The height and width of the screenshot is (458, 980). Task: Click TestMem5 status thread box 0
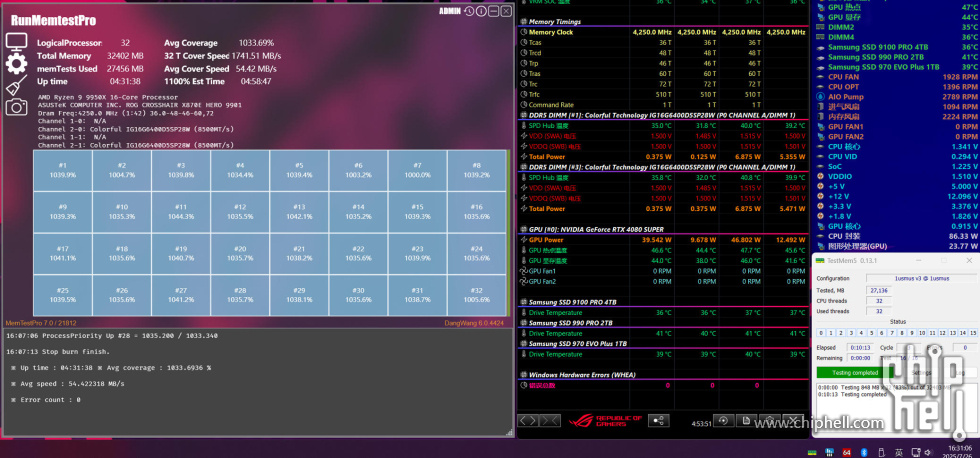pyautogui.click(x=821, y=332)
